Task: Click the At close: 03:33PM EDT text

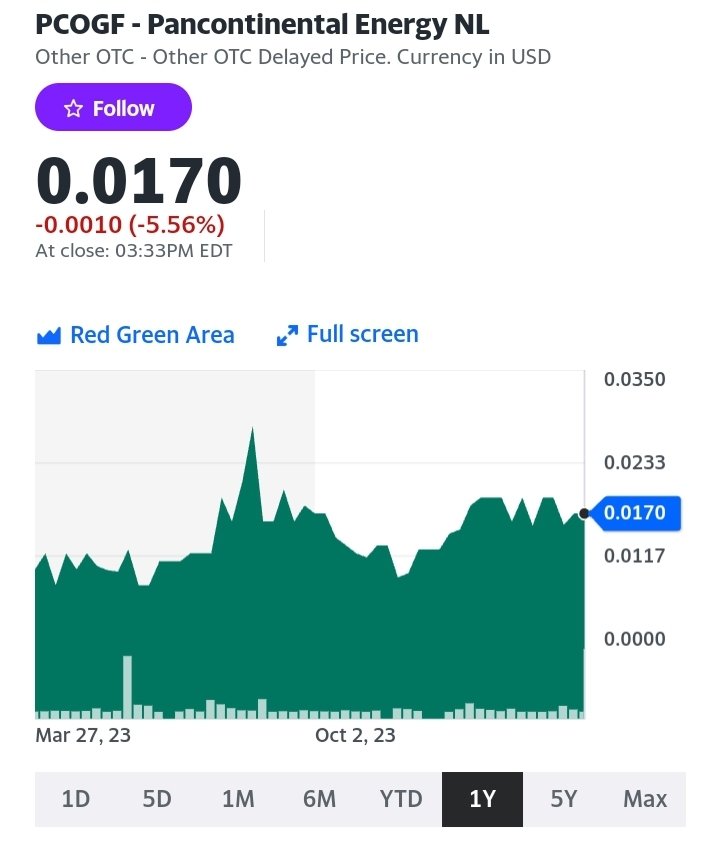Action: point(134,251)
